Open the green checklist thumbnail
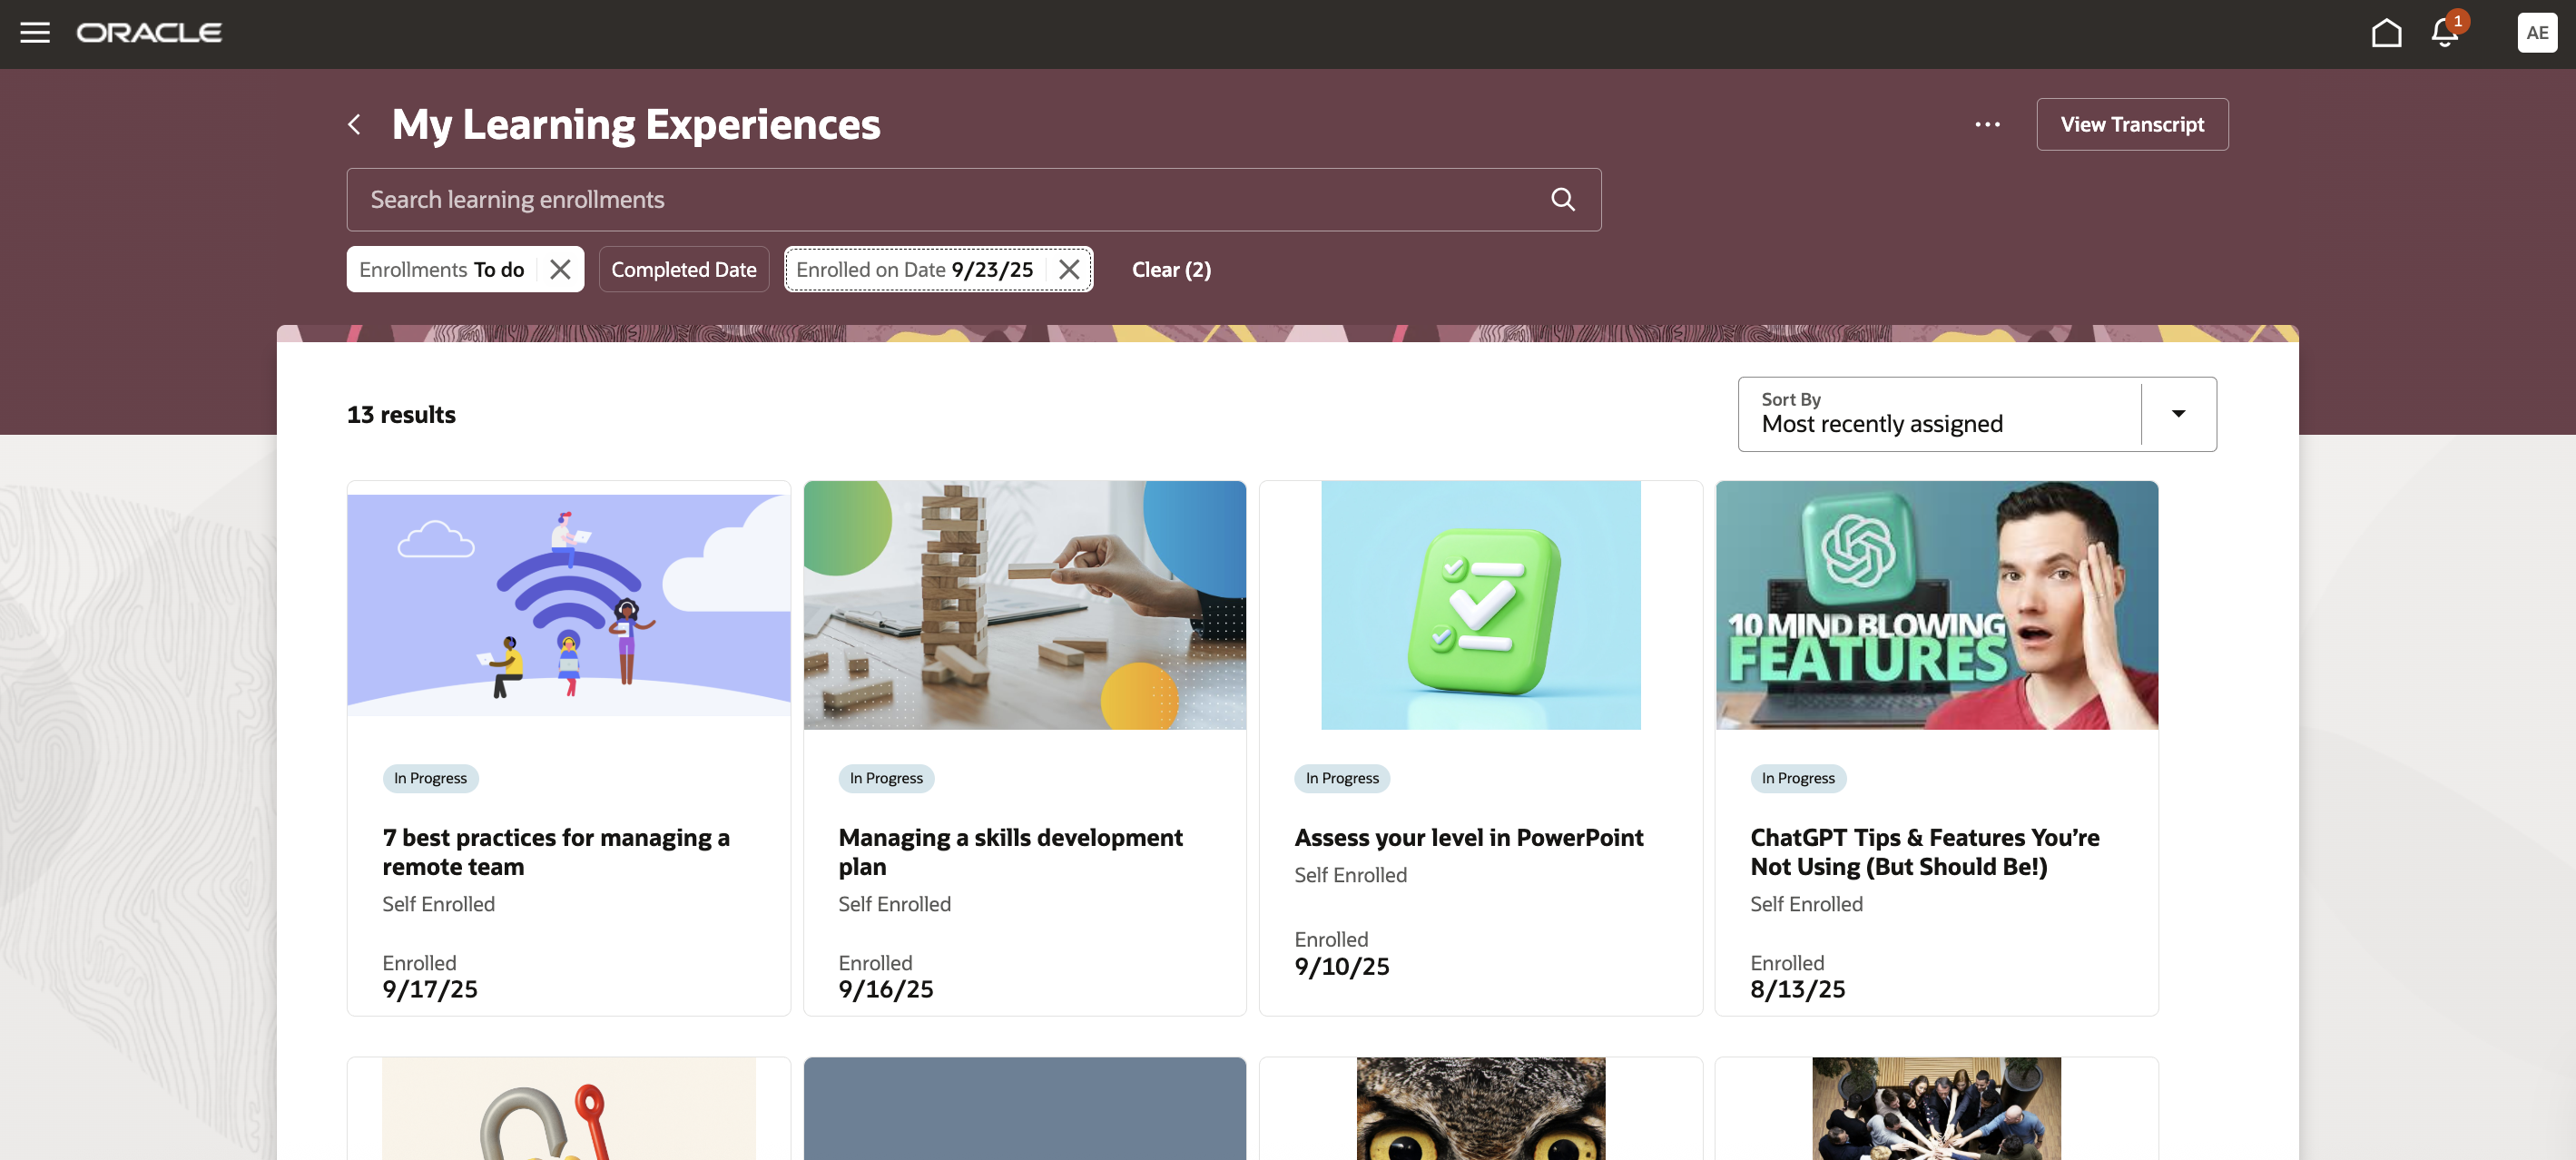Viewport: 2576px width, 1160px height. coord(1480,605)
